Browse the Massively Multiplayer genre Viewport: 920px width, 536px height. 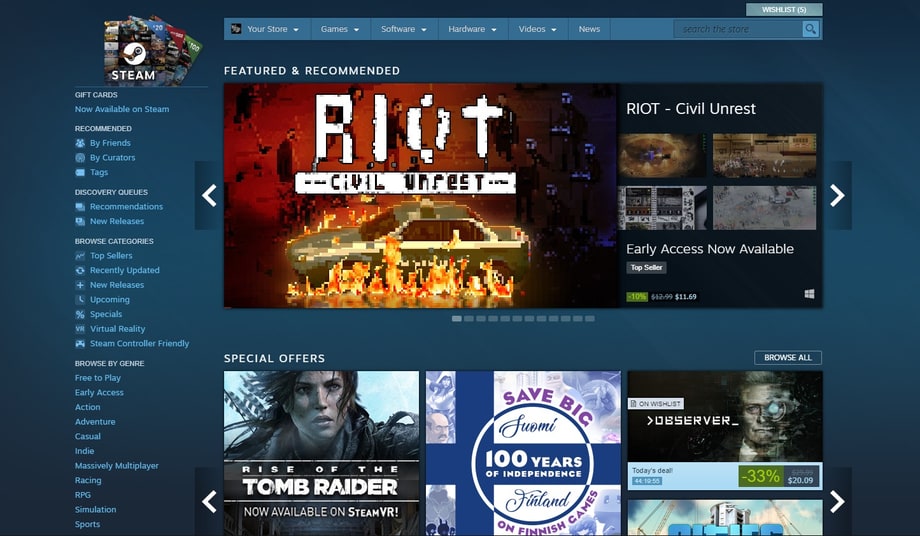click(x=117, y=466)
